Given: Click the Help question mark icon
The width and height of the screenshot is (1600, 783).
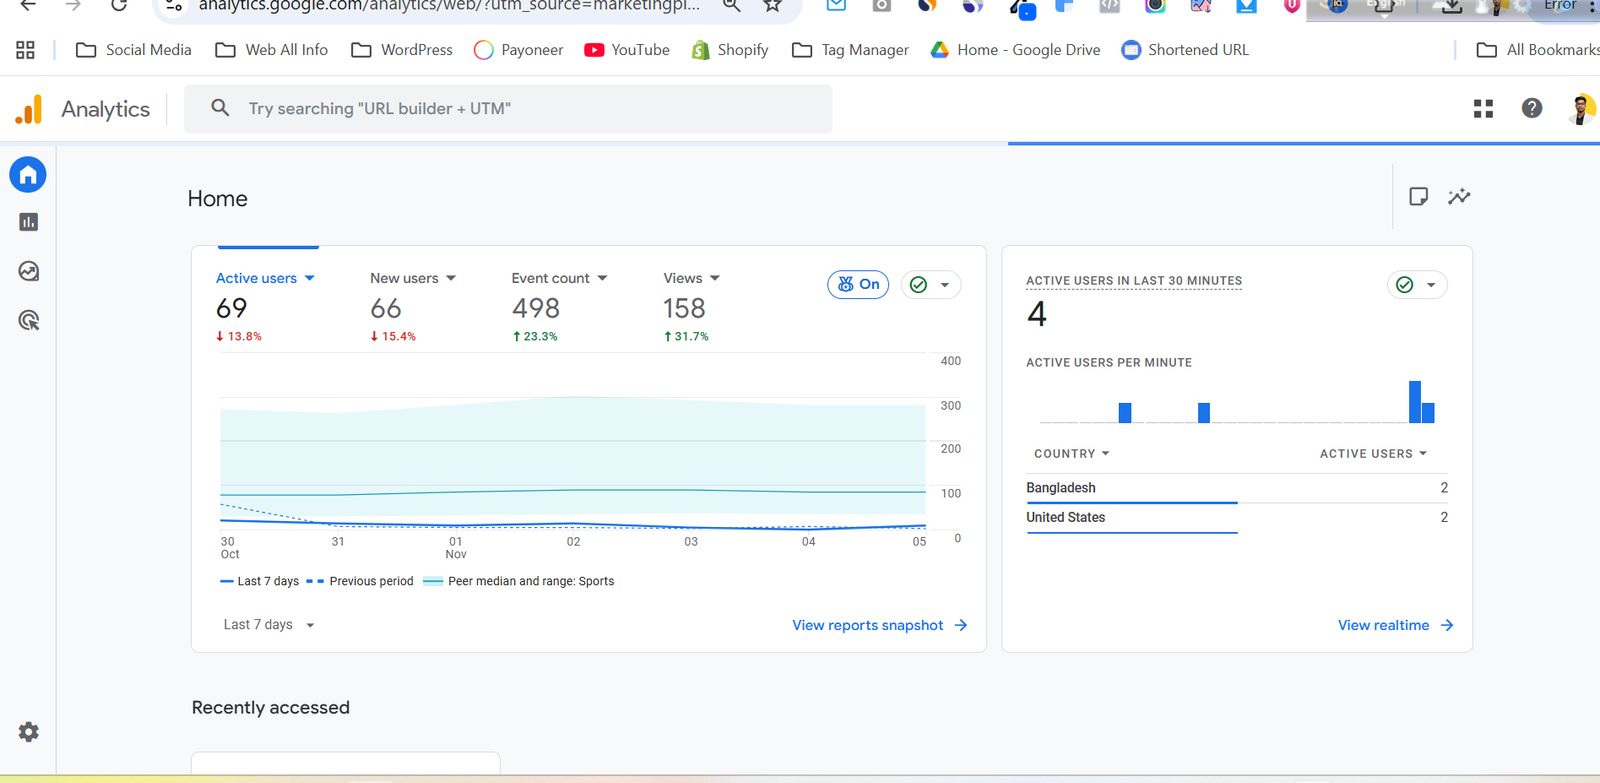Looking at the screenshot, I should coord(1531,108).
